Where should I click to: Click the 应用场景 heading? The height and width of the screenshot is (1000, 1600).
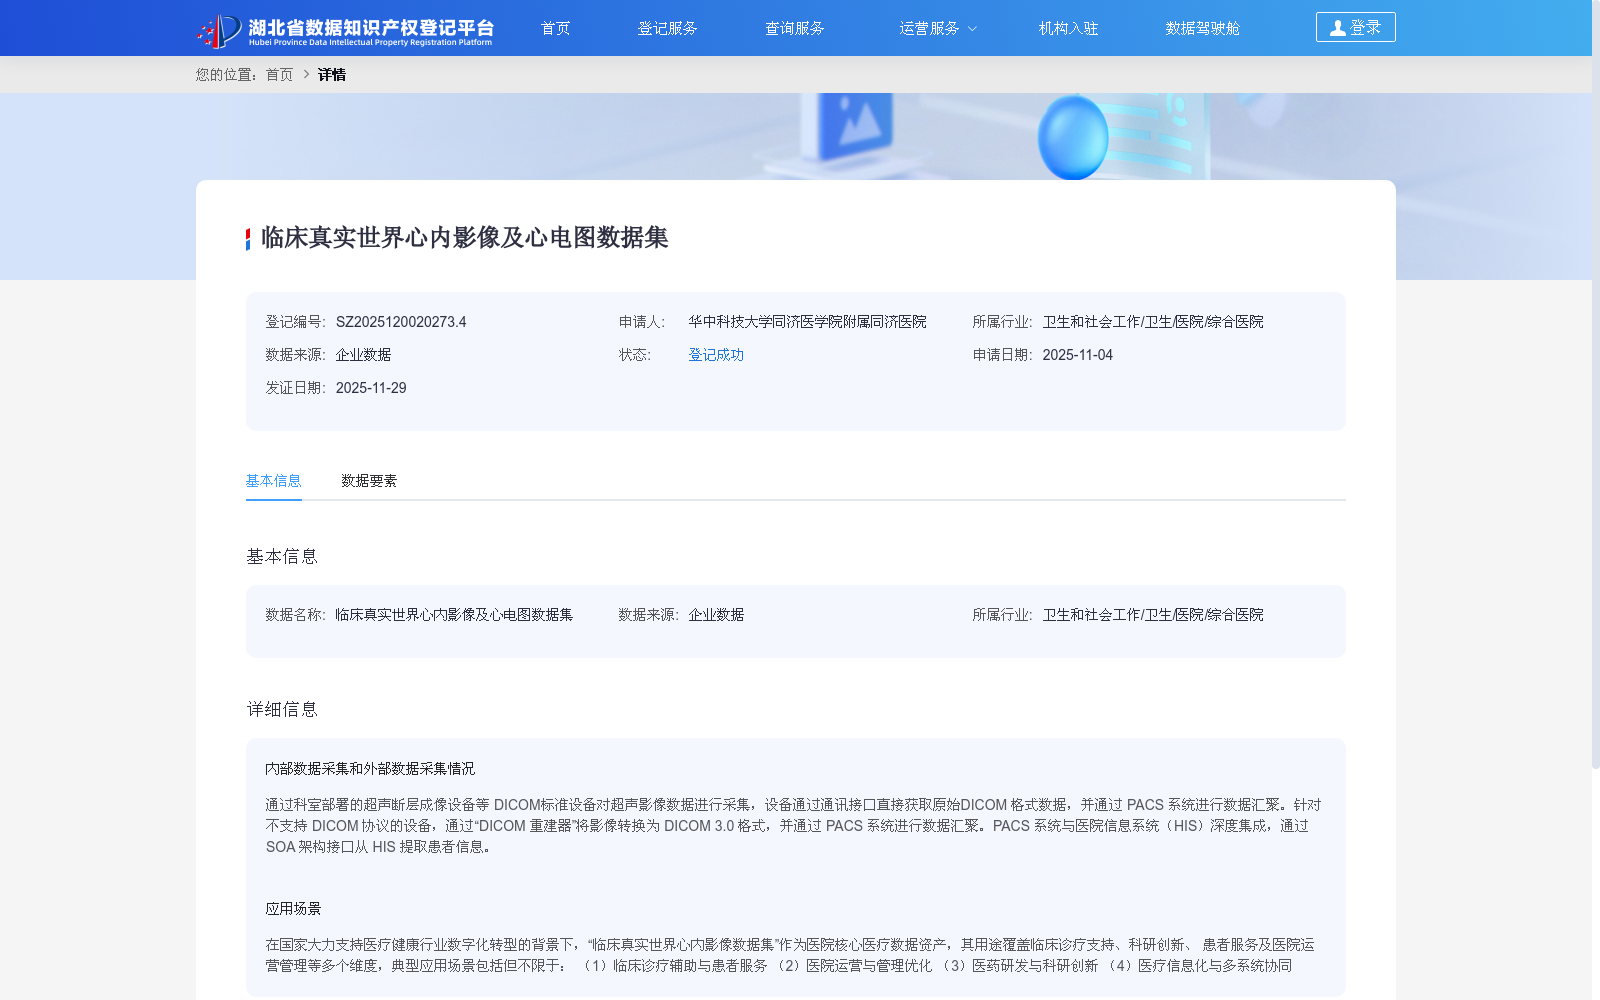coord(293,909)
